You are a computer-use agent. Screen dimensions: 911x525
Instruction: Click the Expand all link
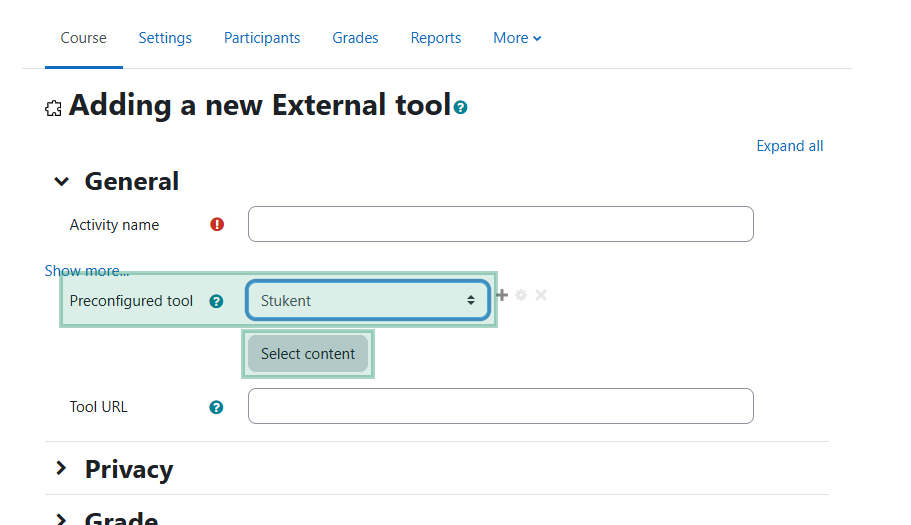(x=790, y=146)
